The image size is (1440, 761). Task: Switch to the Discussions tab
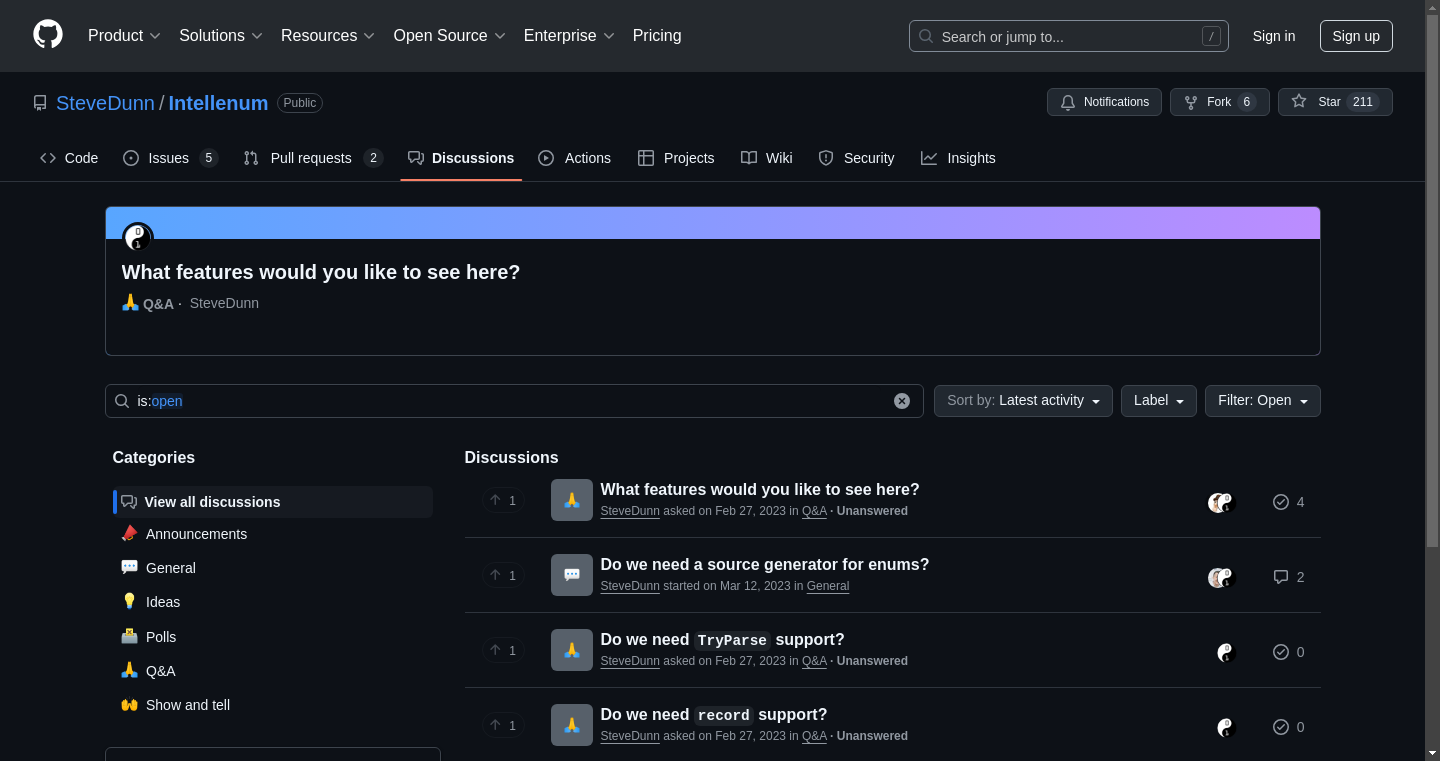[x=461, y=158]
